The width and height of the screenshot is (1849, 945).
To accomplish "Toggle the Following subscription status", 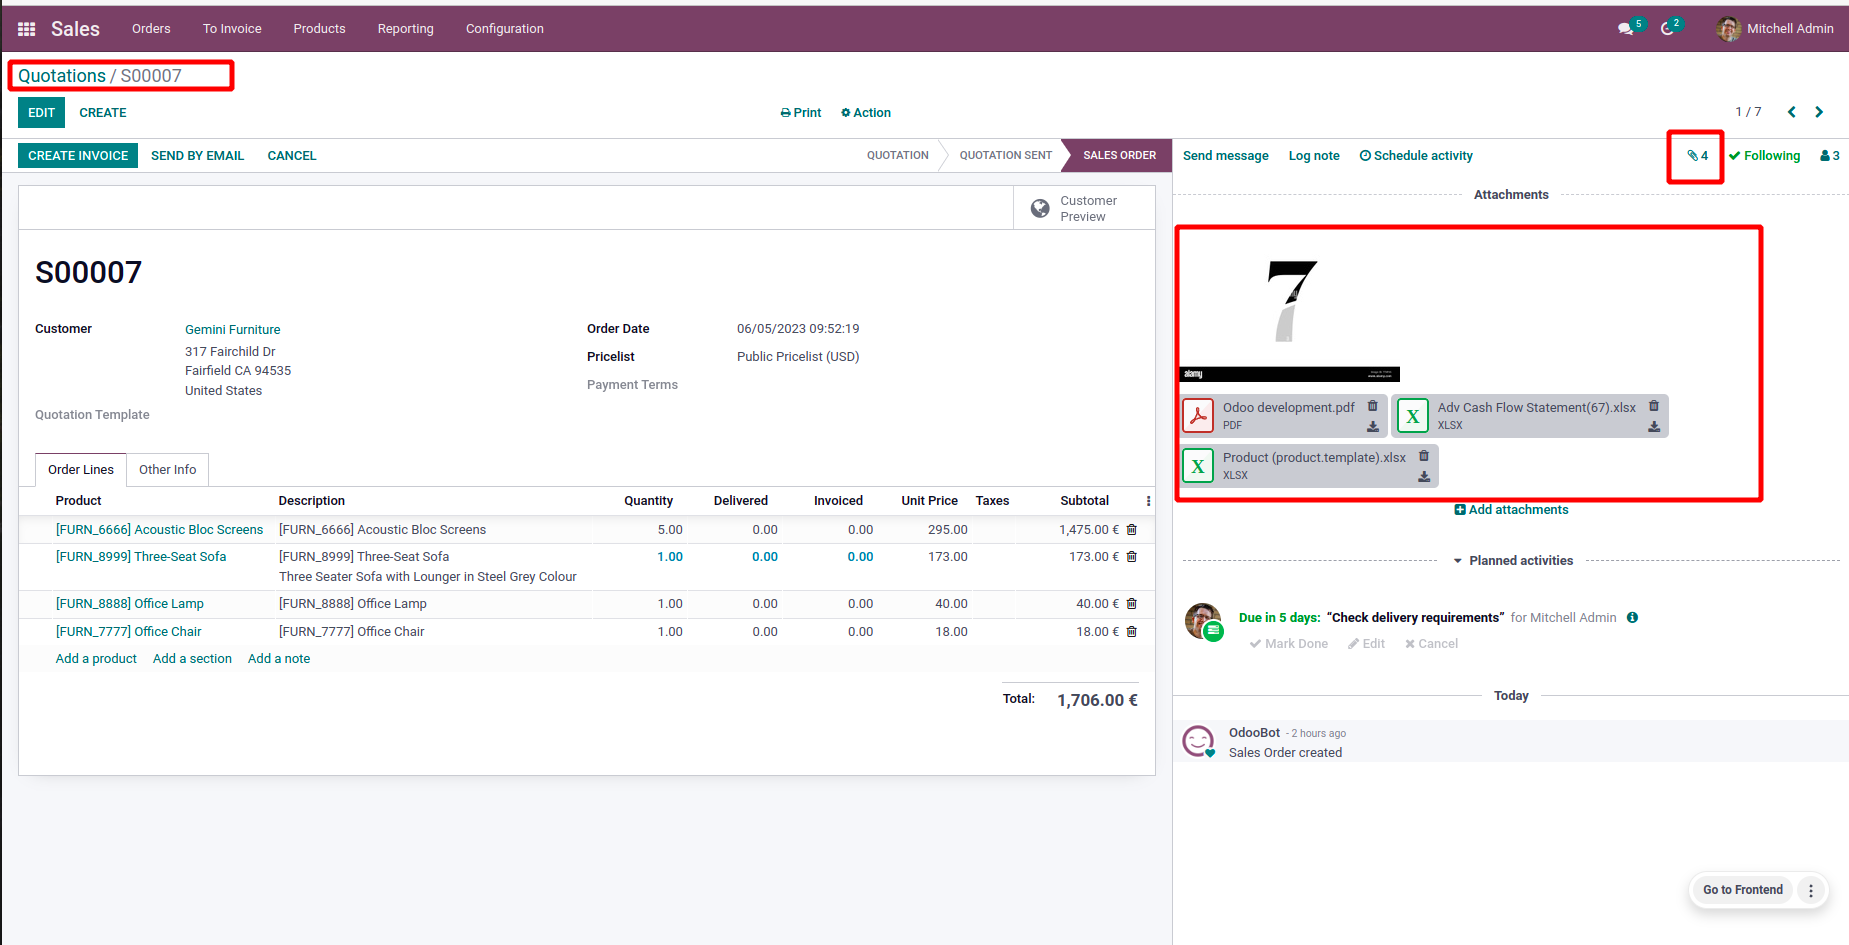I will pos(1765,156).
